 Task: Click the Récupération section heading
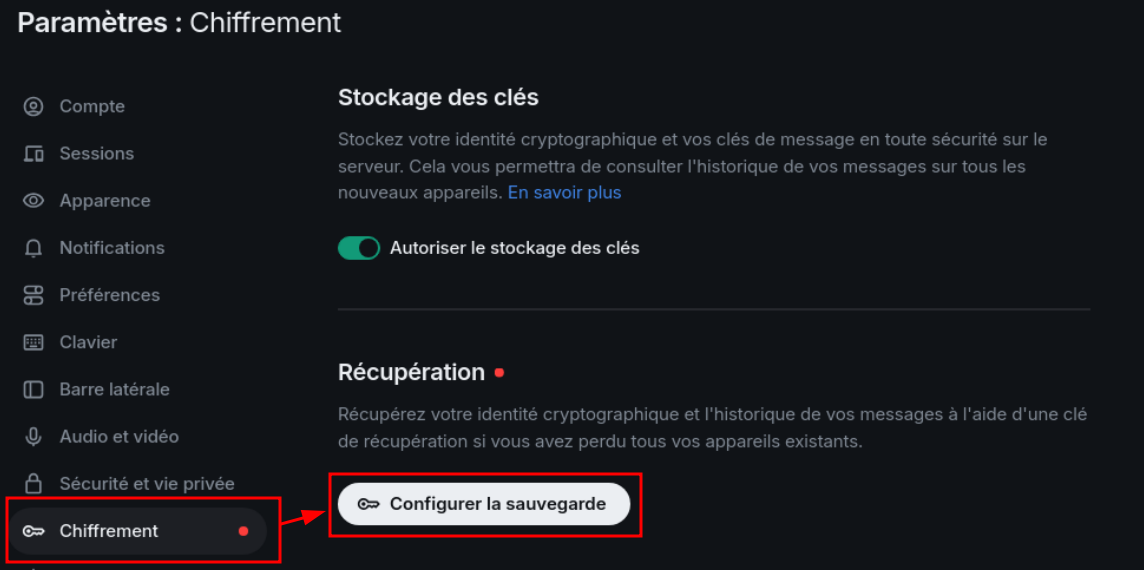point(411,372)
